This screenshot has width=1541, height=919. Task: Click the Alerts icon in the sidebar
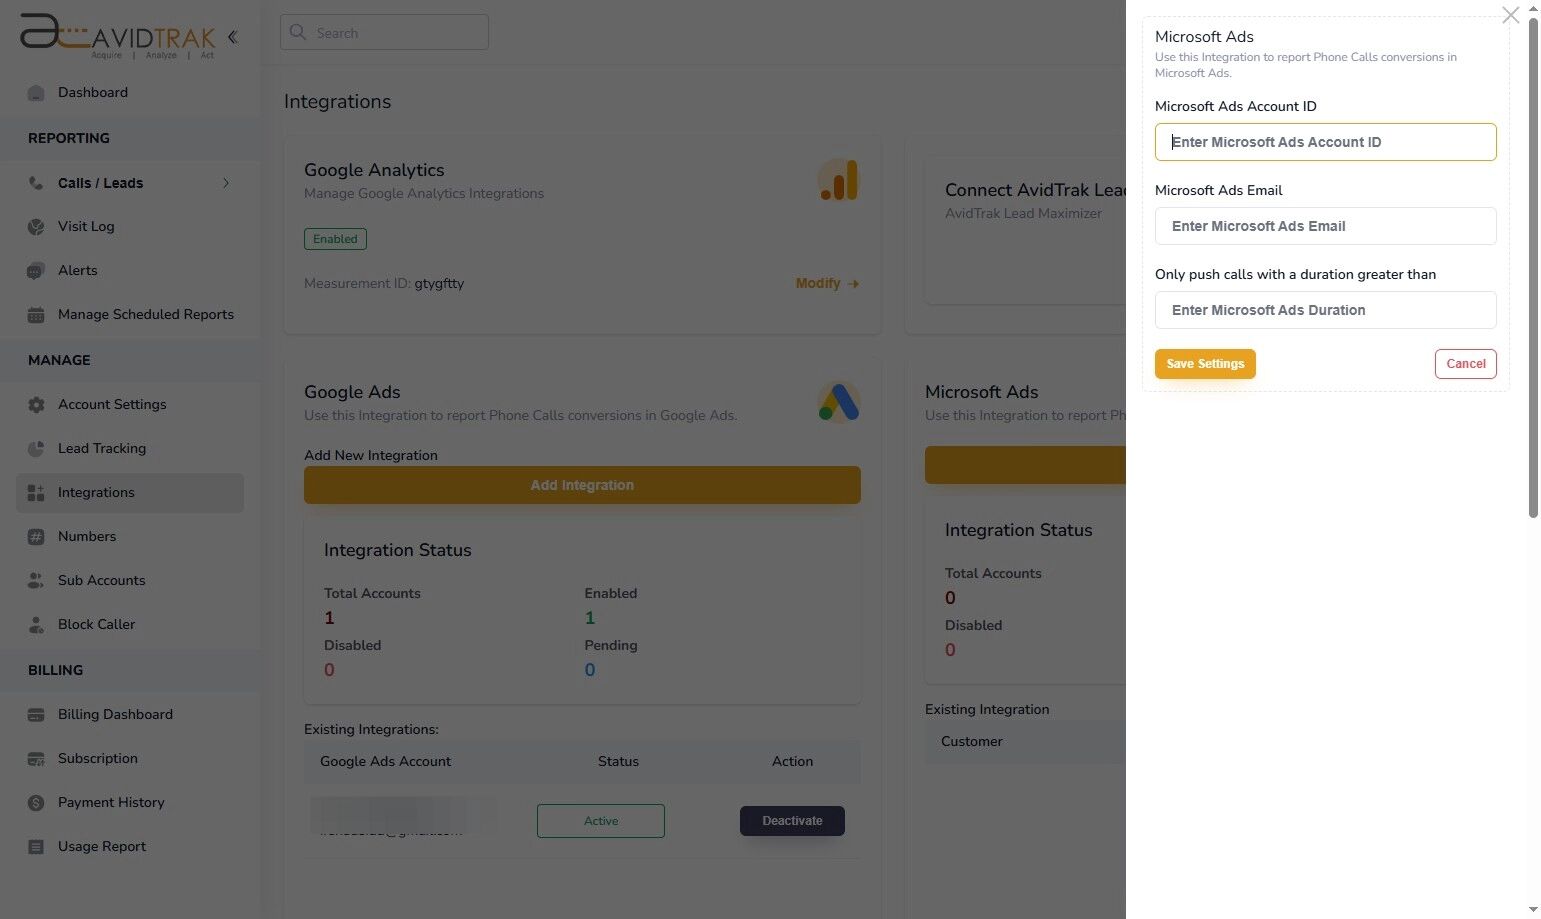coord(37,270)
